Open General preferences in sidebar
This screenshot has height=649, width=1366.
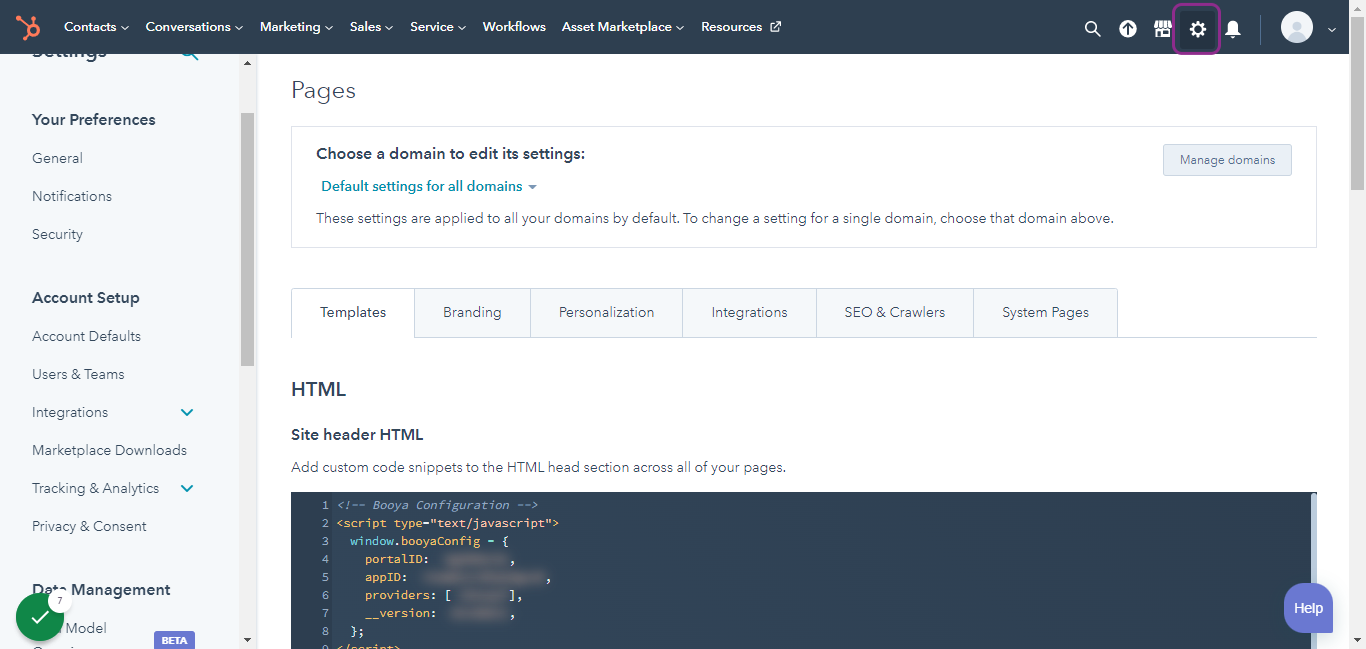pyautogui.click(x=57, y=158)
